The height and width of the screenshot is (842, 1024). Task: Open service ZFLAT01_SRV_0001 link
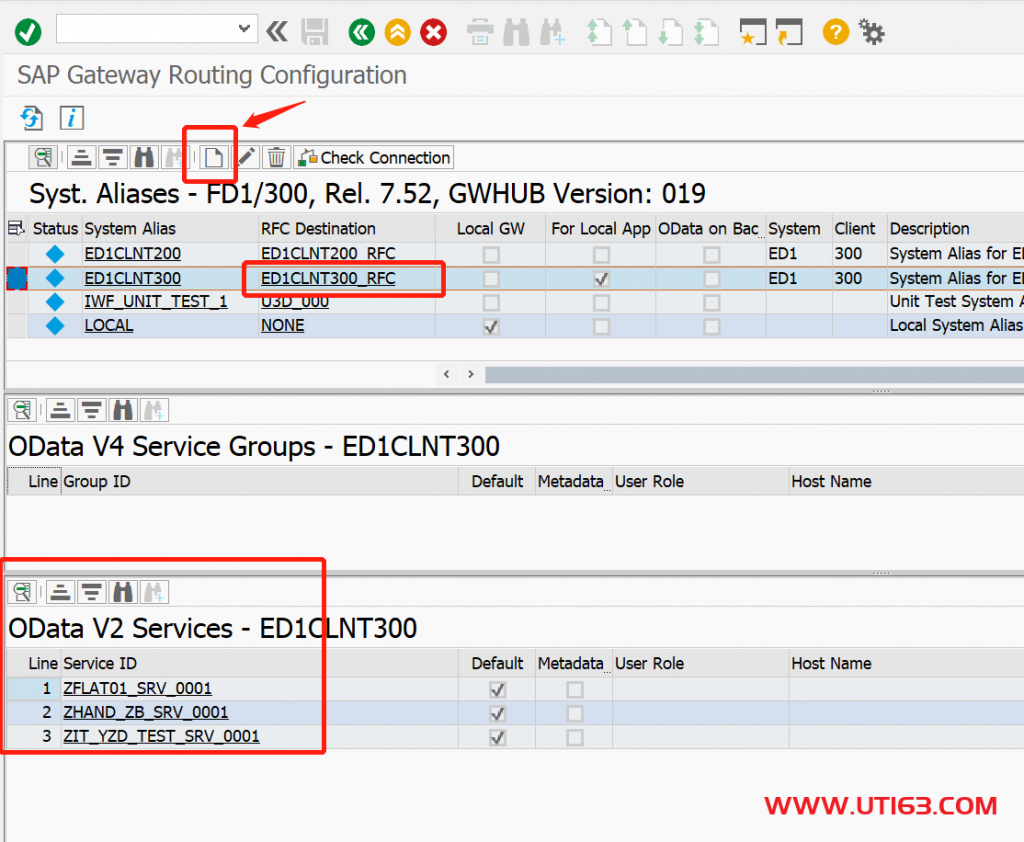coord(138,688)
